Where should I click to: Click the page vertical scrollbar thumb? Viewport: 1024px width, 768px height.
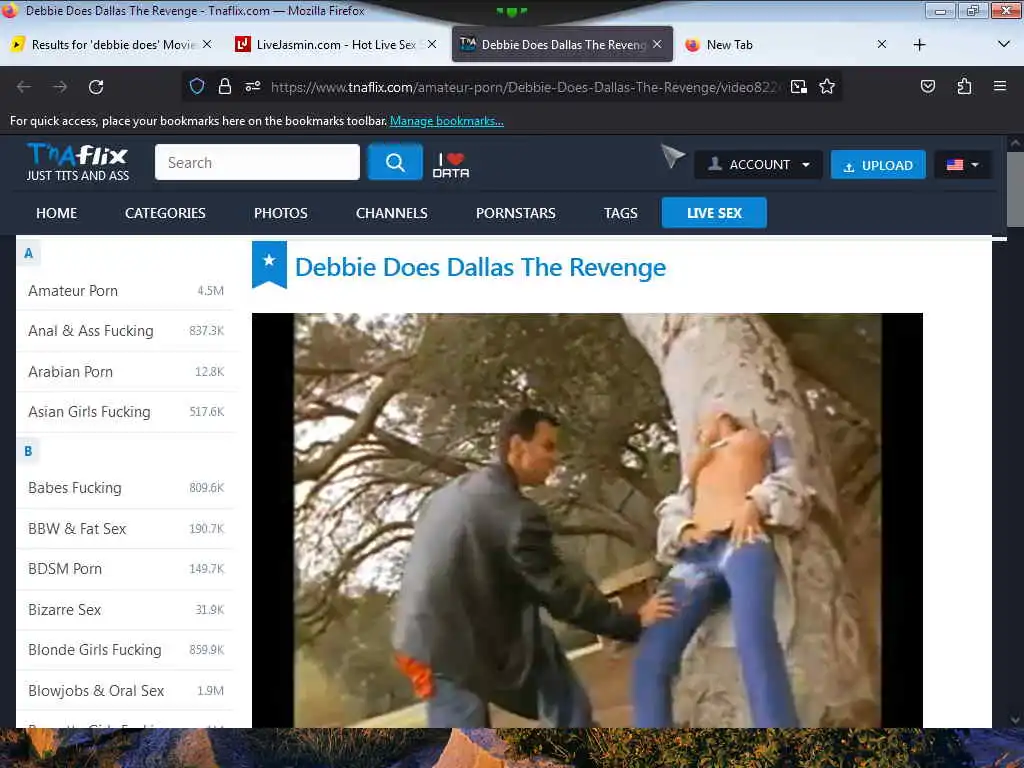1016,189
